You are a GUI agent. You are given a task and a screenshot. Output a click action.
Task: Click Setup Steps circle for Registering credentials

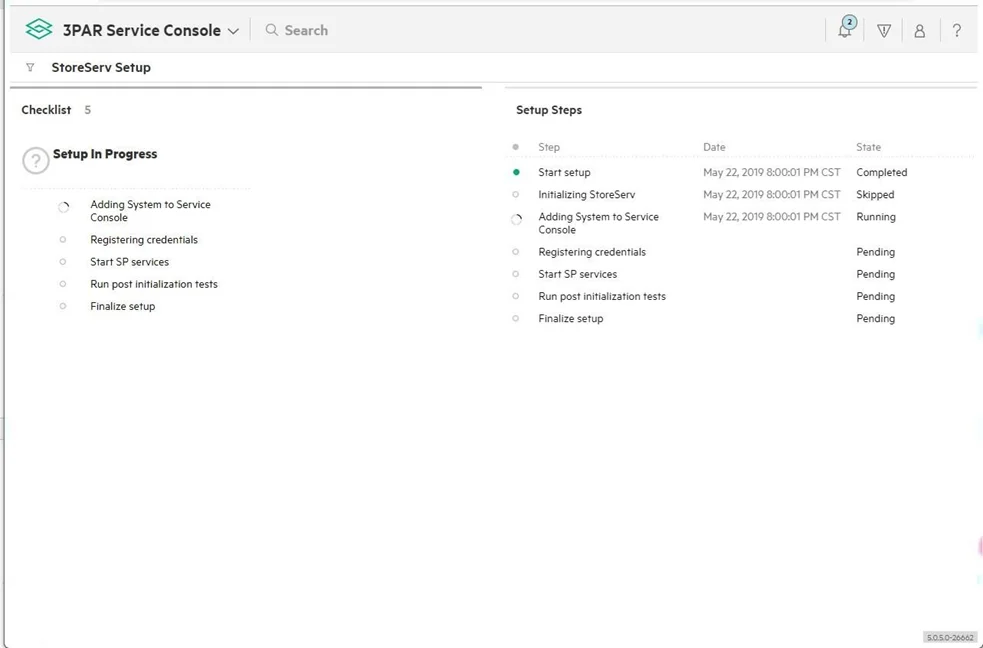click(516, 251)
